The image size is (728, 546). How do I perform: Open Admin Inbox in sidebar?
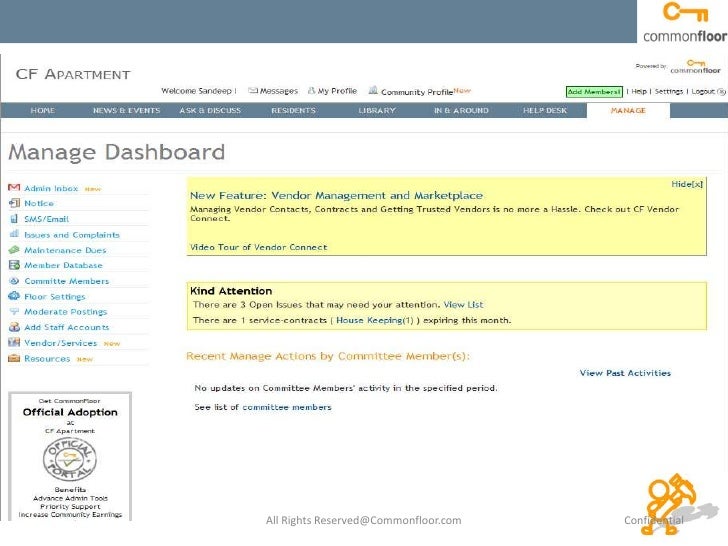tap(51, 188)
